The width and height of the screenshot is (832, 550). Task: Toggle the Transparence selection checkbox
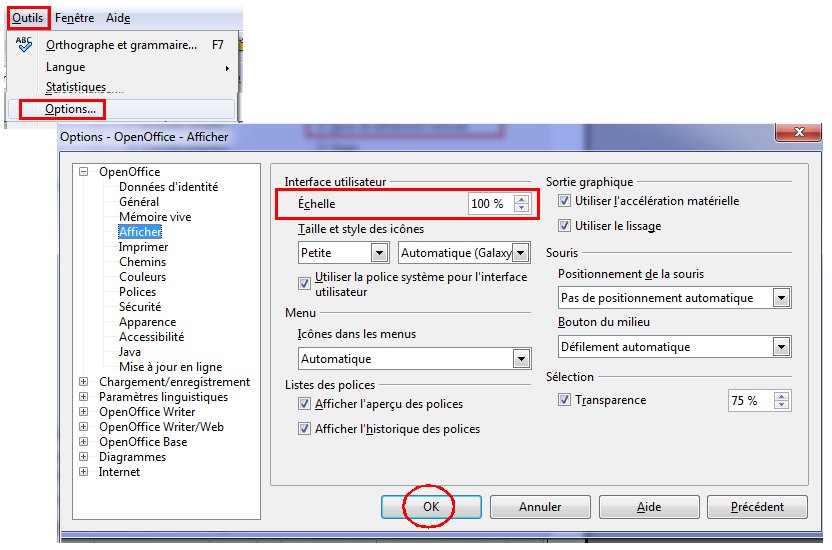[x=565, y=400]
